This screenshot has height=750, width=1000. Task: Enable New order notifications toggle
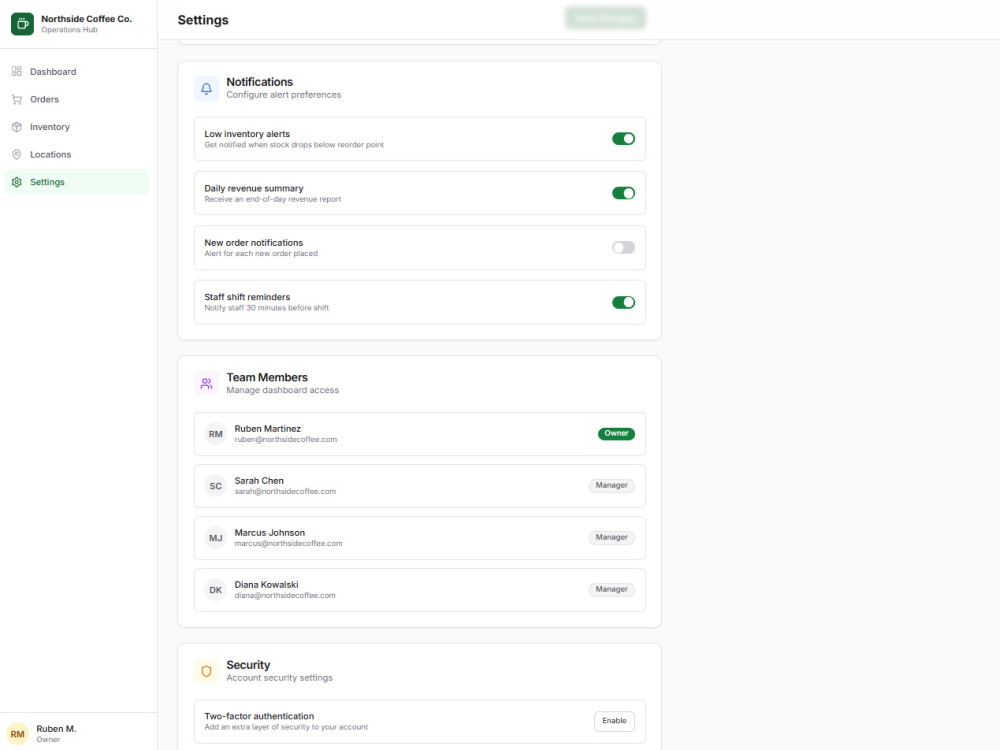click(x=623, y=247)
